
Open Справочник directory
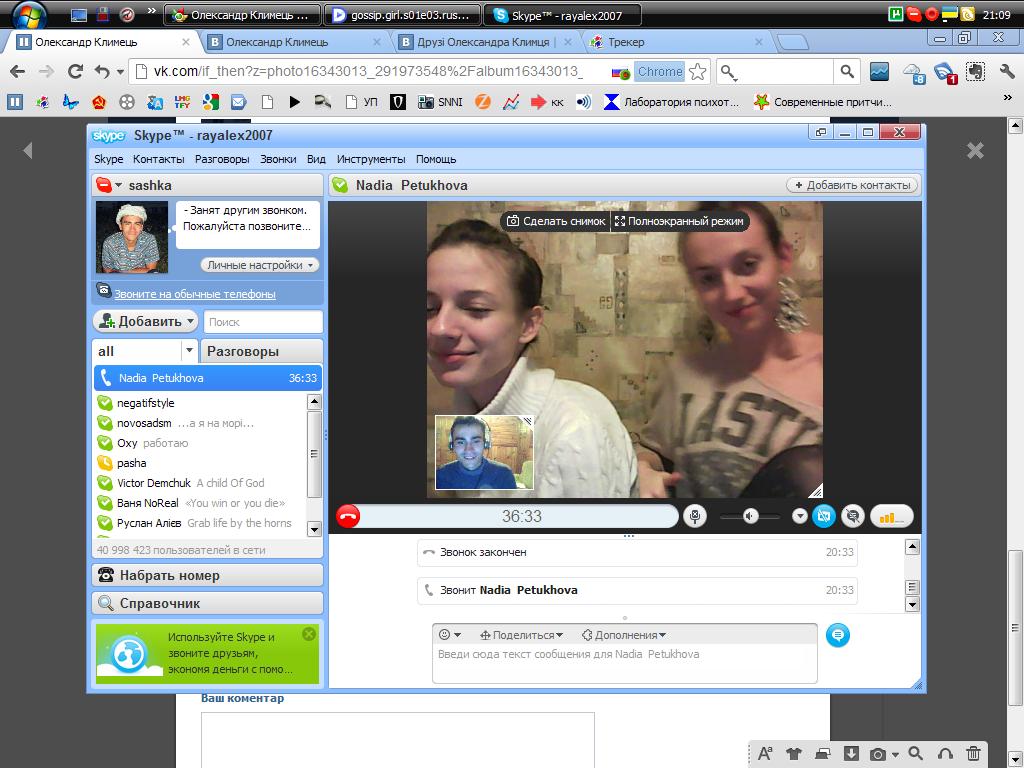click(x=208, y=603)
